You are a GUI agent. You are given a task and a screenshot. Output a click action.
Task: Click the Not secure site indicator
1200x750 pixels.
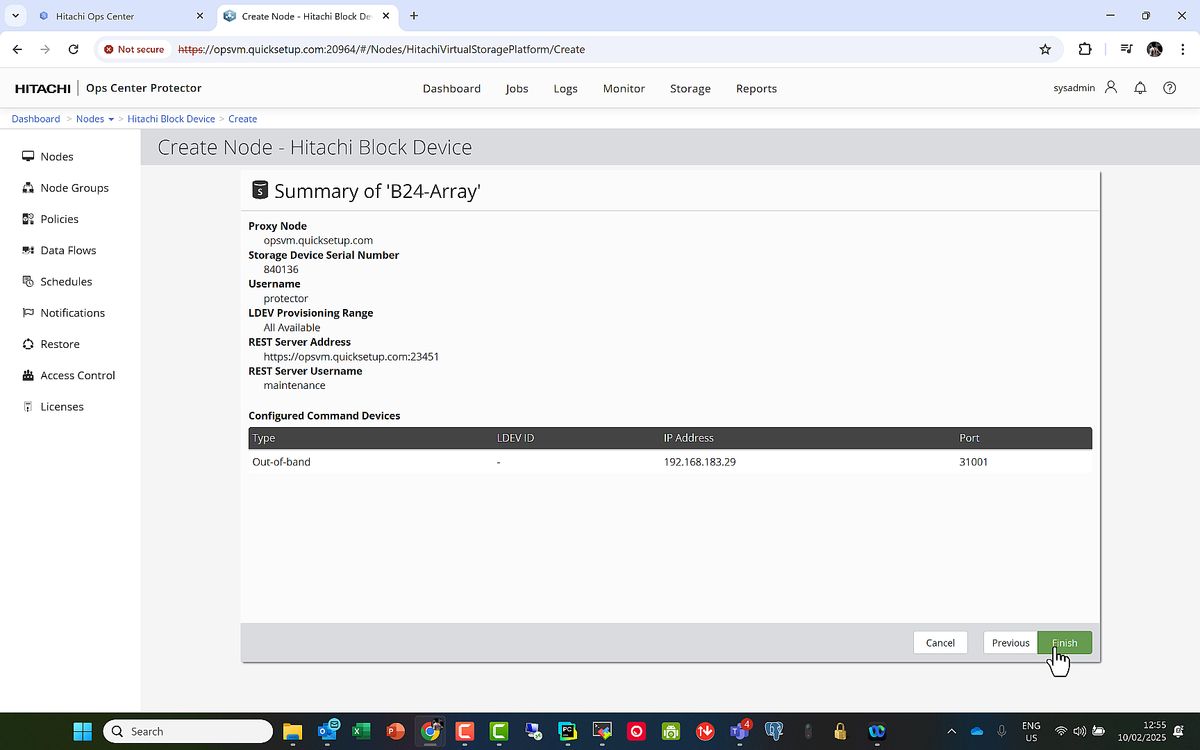point(134,49)
